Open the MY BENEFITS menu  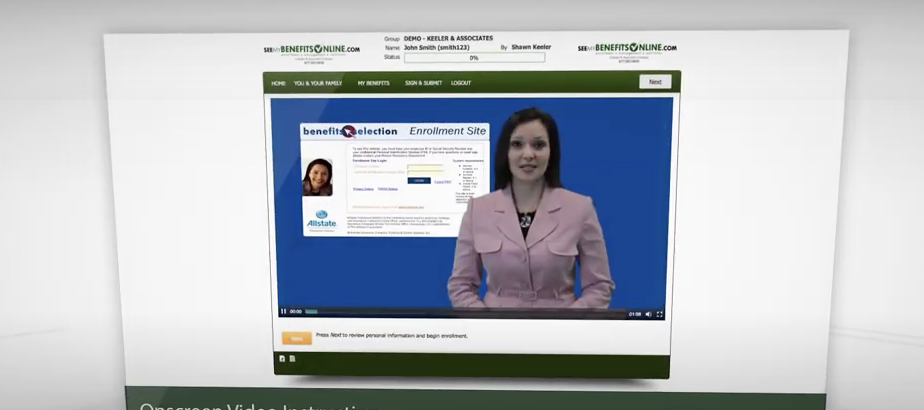point(373,83)
